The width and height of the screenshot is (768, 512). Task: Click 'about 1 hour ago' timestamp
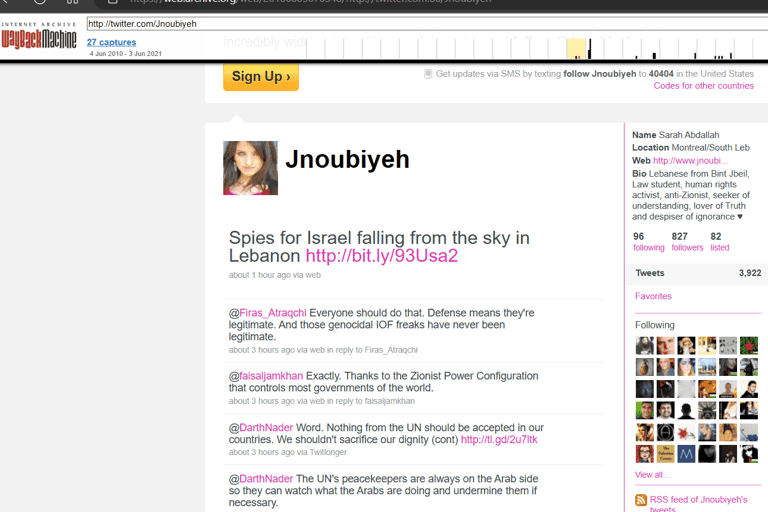[x=260, y=275]
